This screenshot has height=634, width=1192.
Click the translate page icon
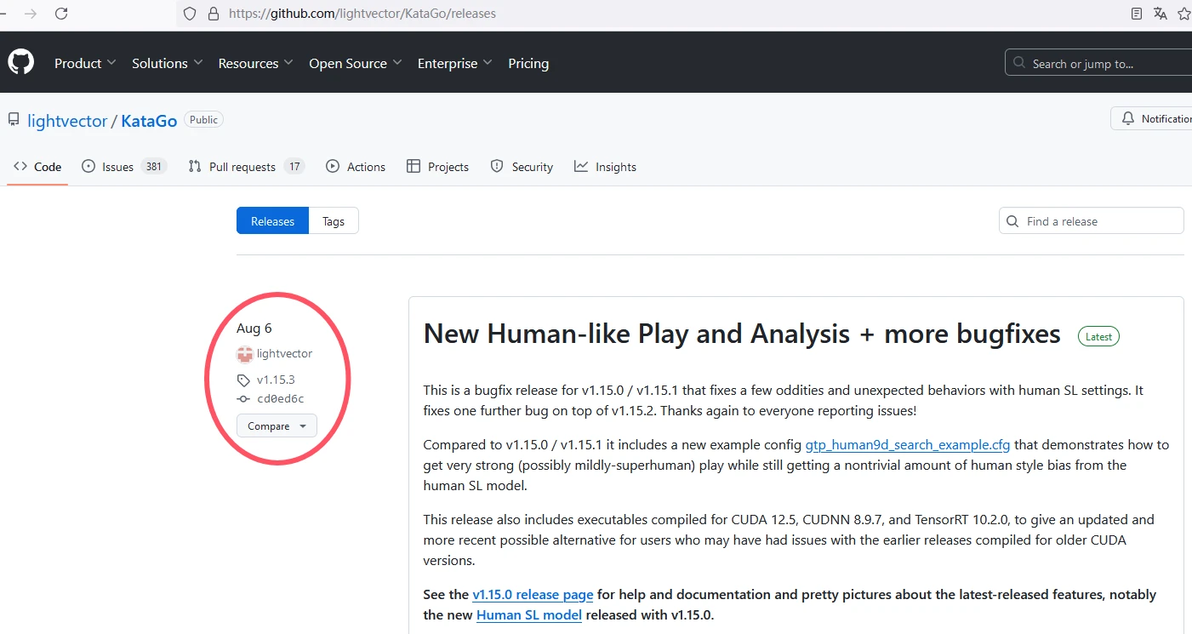click(x=1160, y=14)
